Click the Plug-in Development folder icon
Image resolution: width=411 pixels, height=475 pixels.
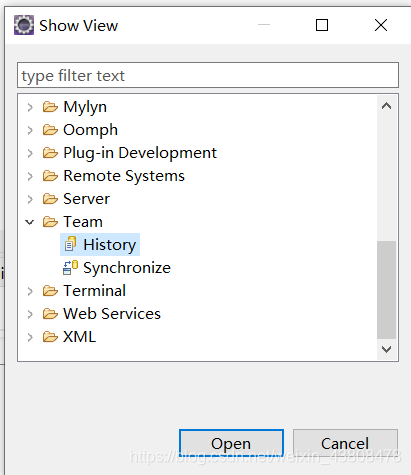(x=50, y=153)
